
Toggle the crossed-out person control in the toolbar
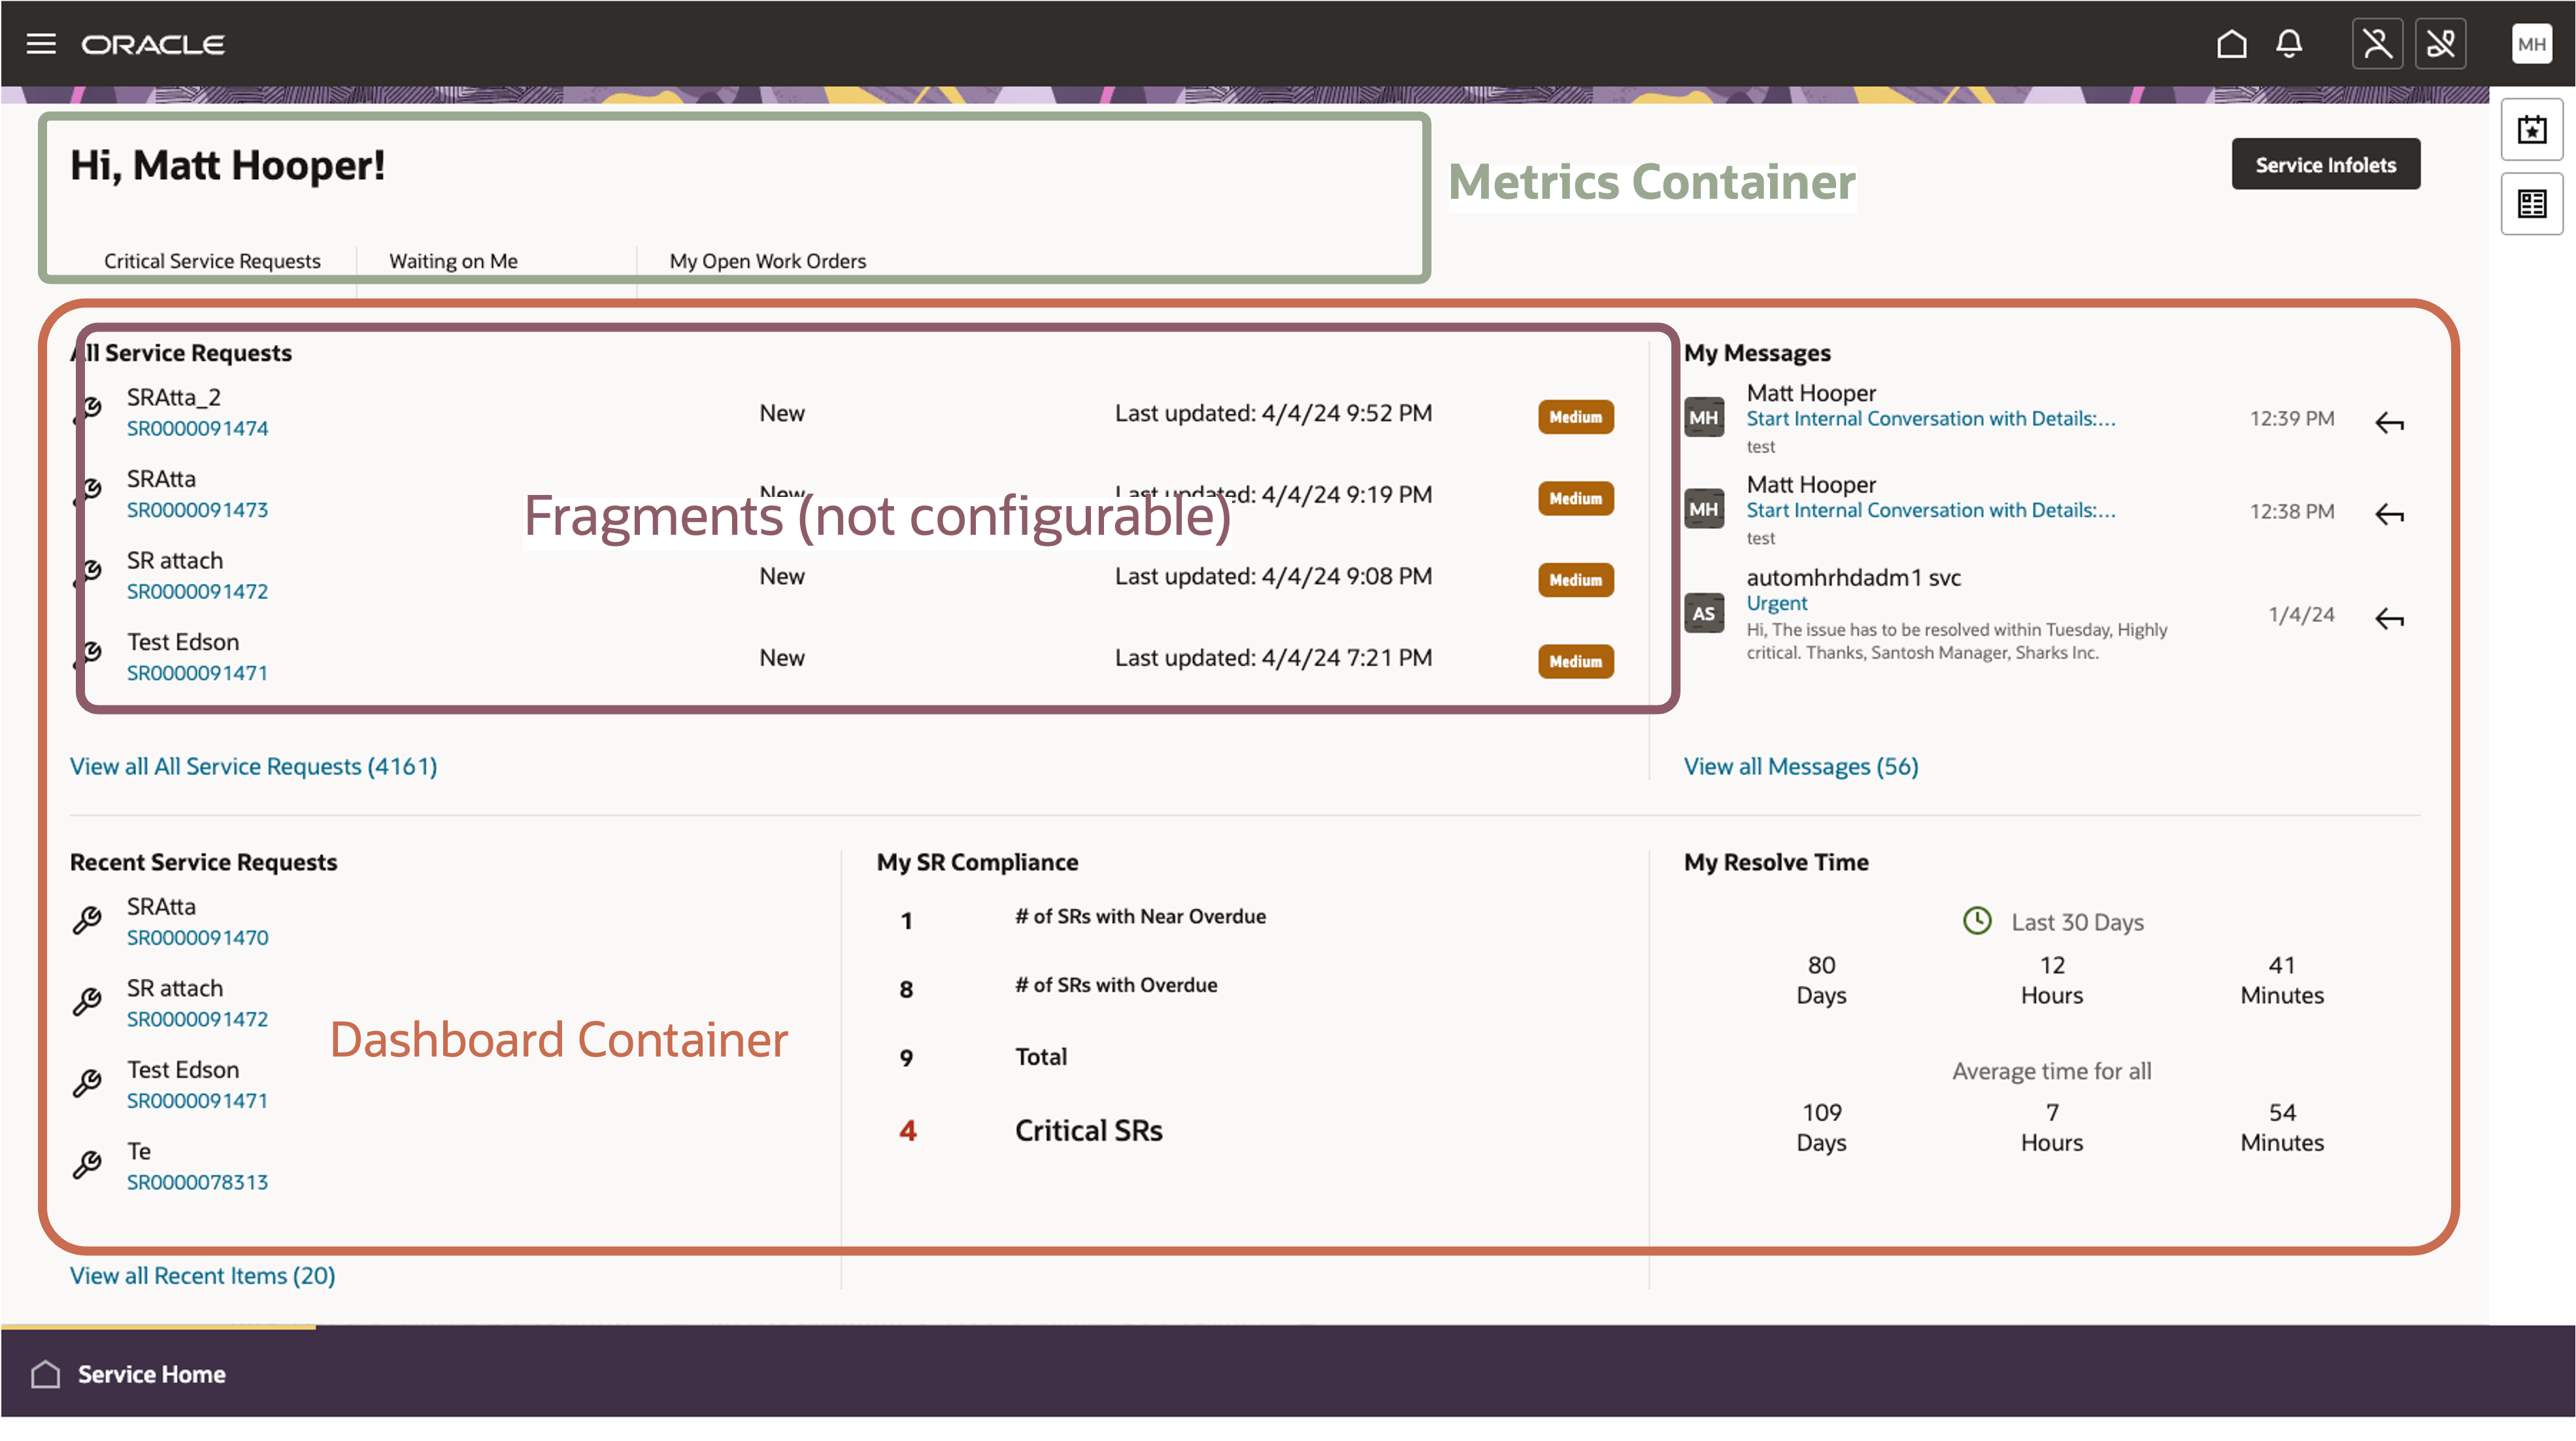(x=2377, y=43)
